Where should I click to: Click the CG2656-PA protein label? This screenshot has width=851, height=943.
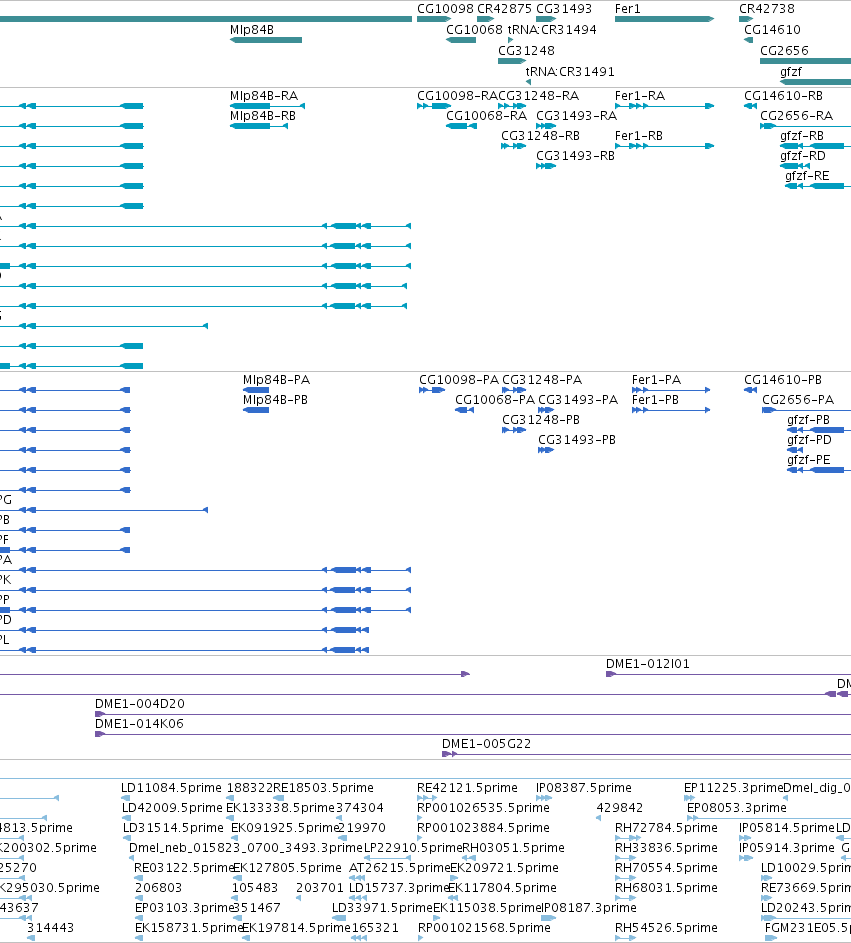click(797, 399)
